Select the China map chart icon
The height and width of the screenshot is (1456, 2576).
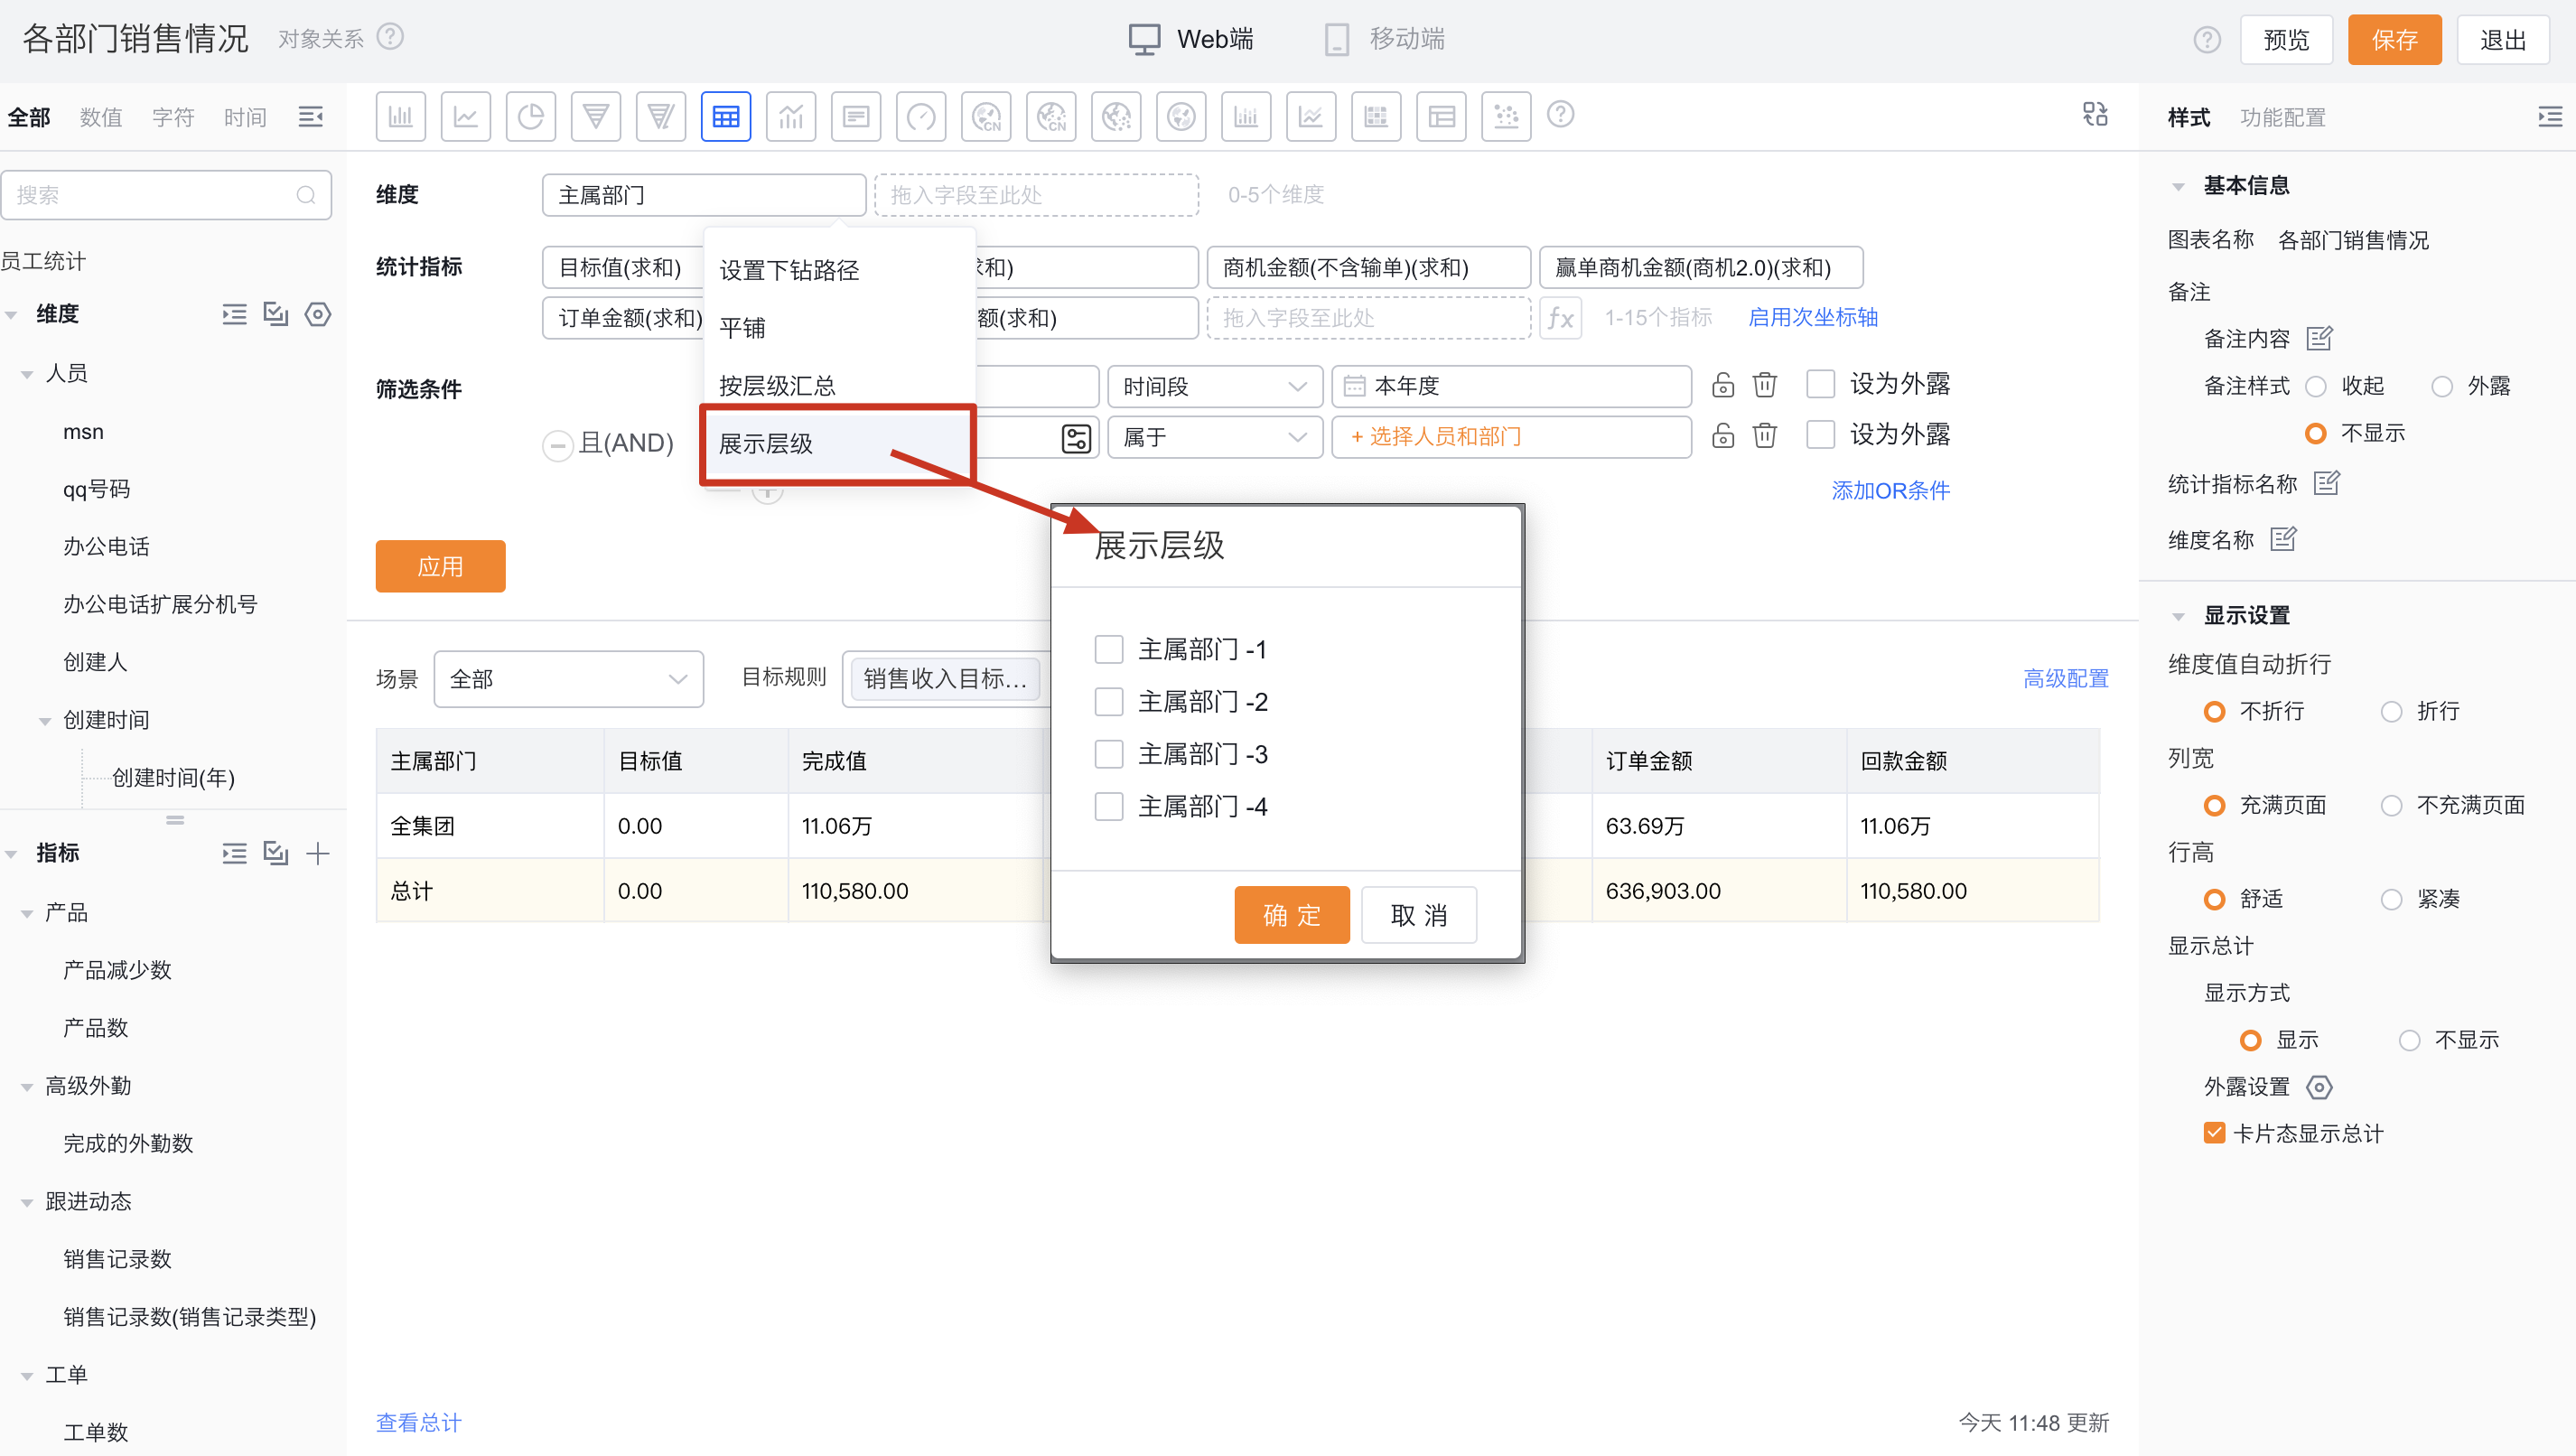point(986,116)
